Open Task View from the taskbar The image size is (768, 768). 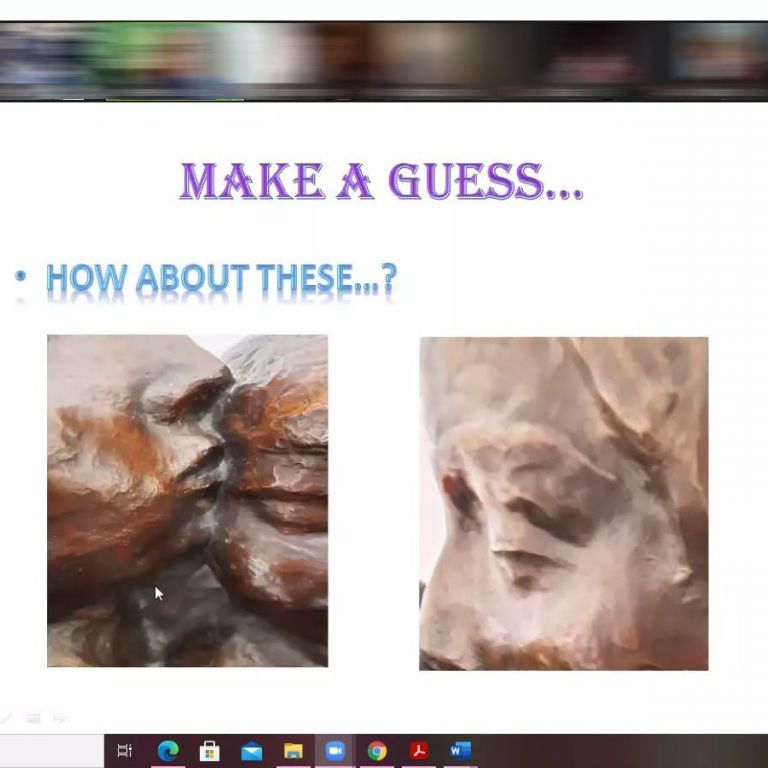click(x=125, y=751)
